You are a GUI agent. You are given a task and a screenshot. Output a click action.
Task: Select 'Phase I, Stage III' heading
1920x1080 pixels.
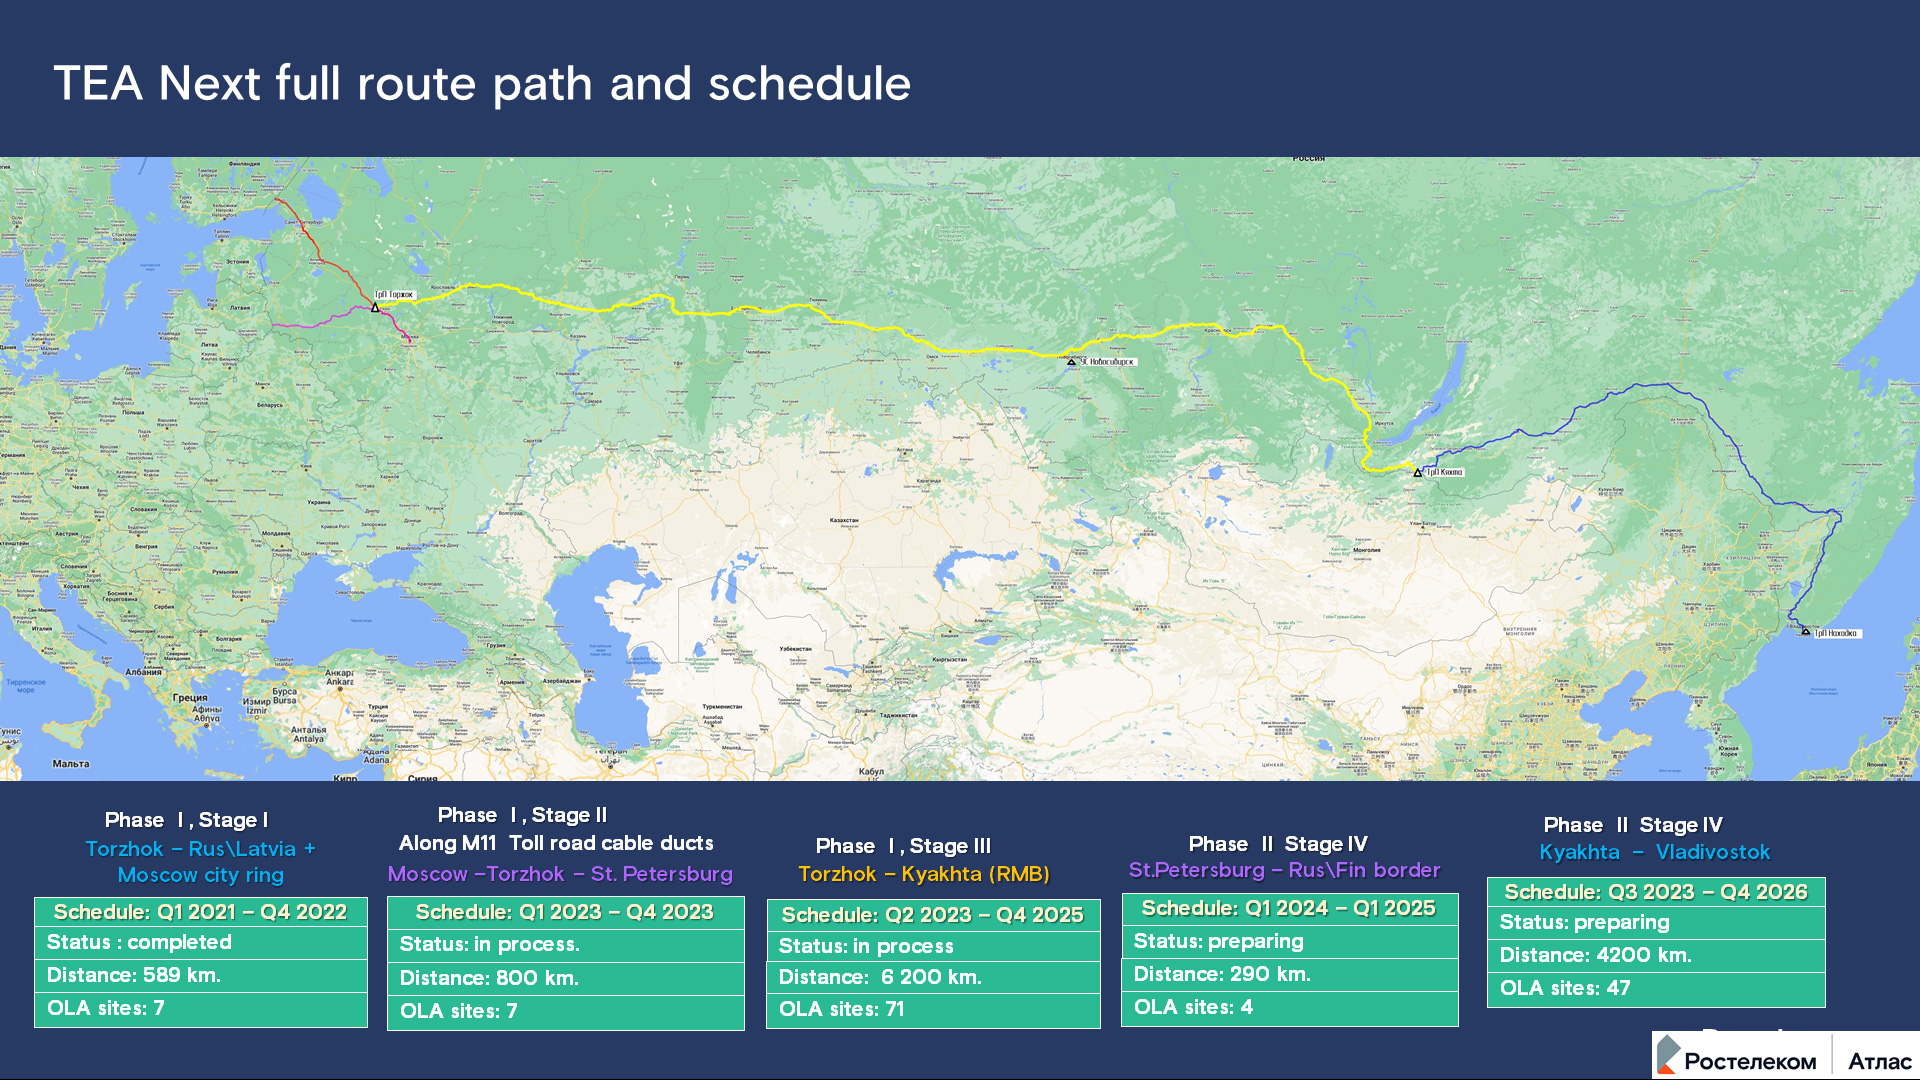pyautogui.click(x=903, y=846)
